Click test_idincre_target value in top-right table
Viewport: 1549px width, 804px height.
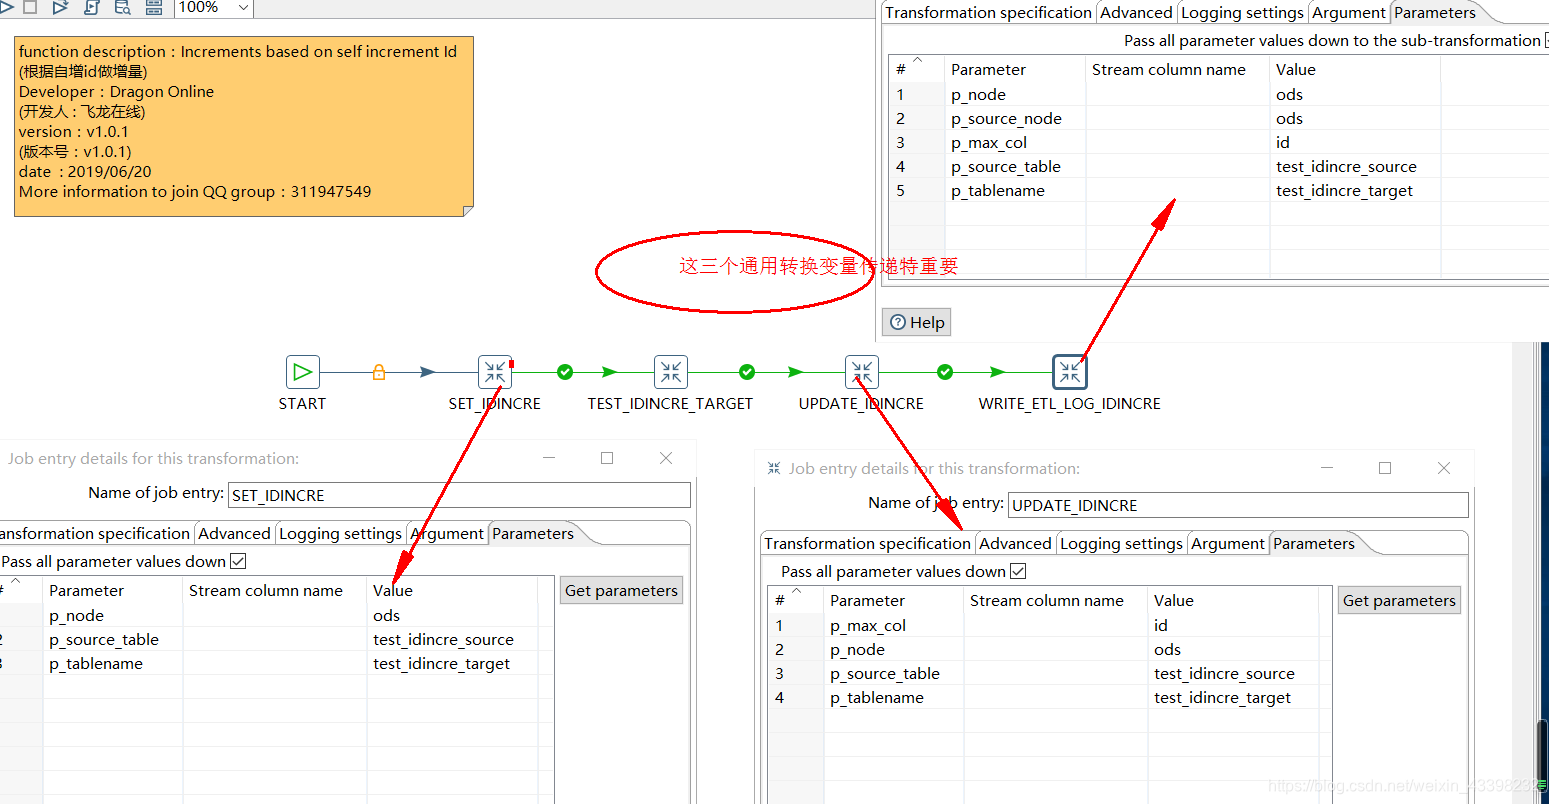(1344, 190)
